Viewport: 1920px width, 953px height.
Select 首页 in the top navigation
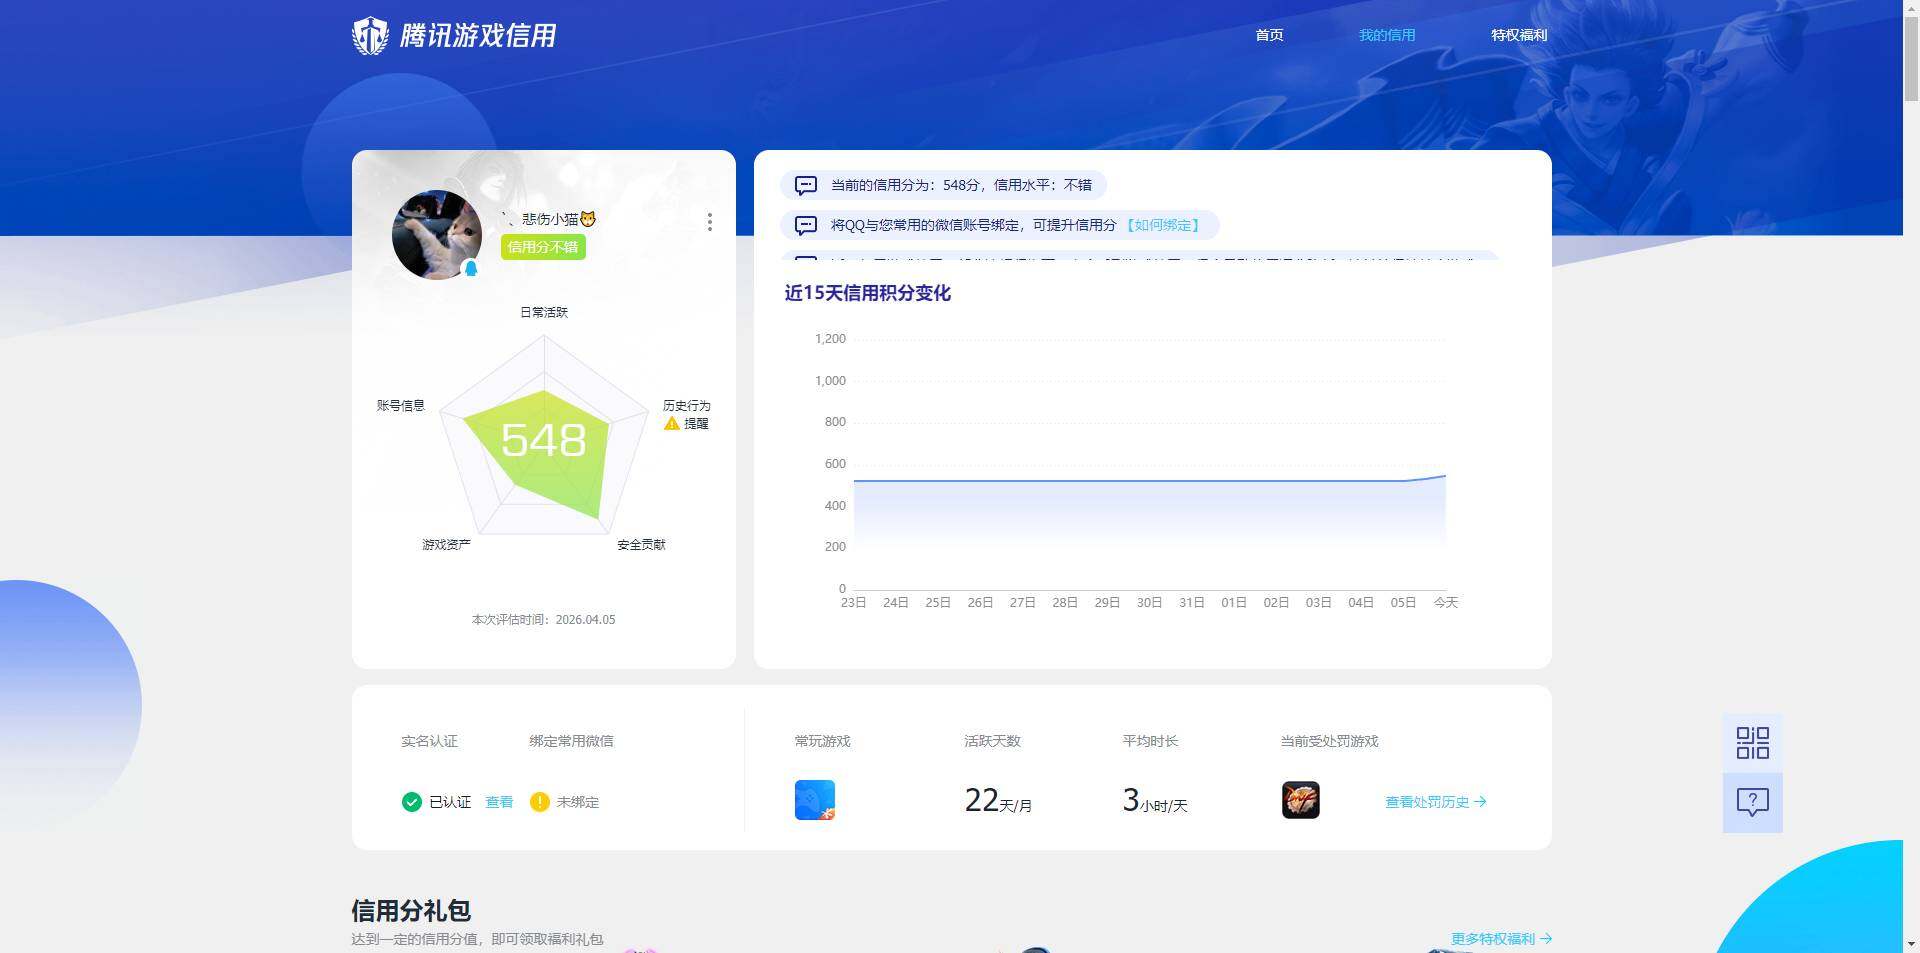coord(1268,34)
